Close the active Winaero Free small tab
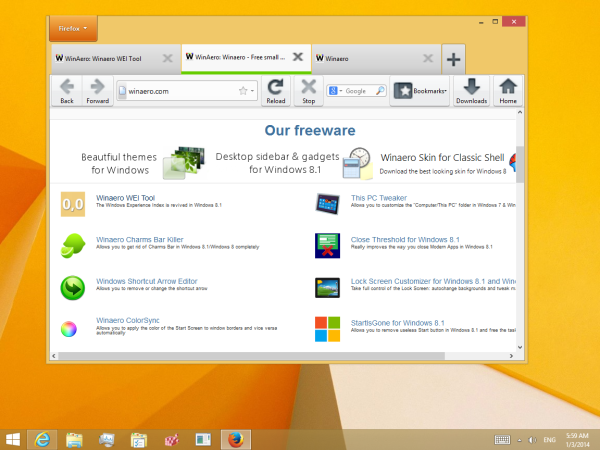This screenshot has width=600, height=450. click(298, 57)
